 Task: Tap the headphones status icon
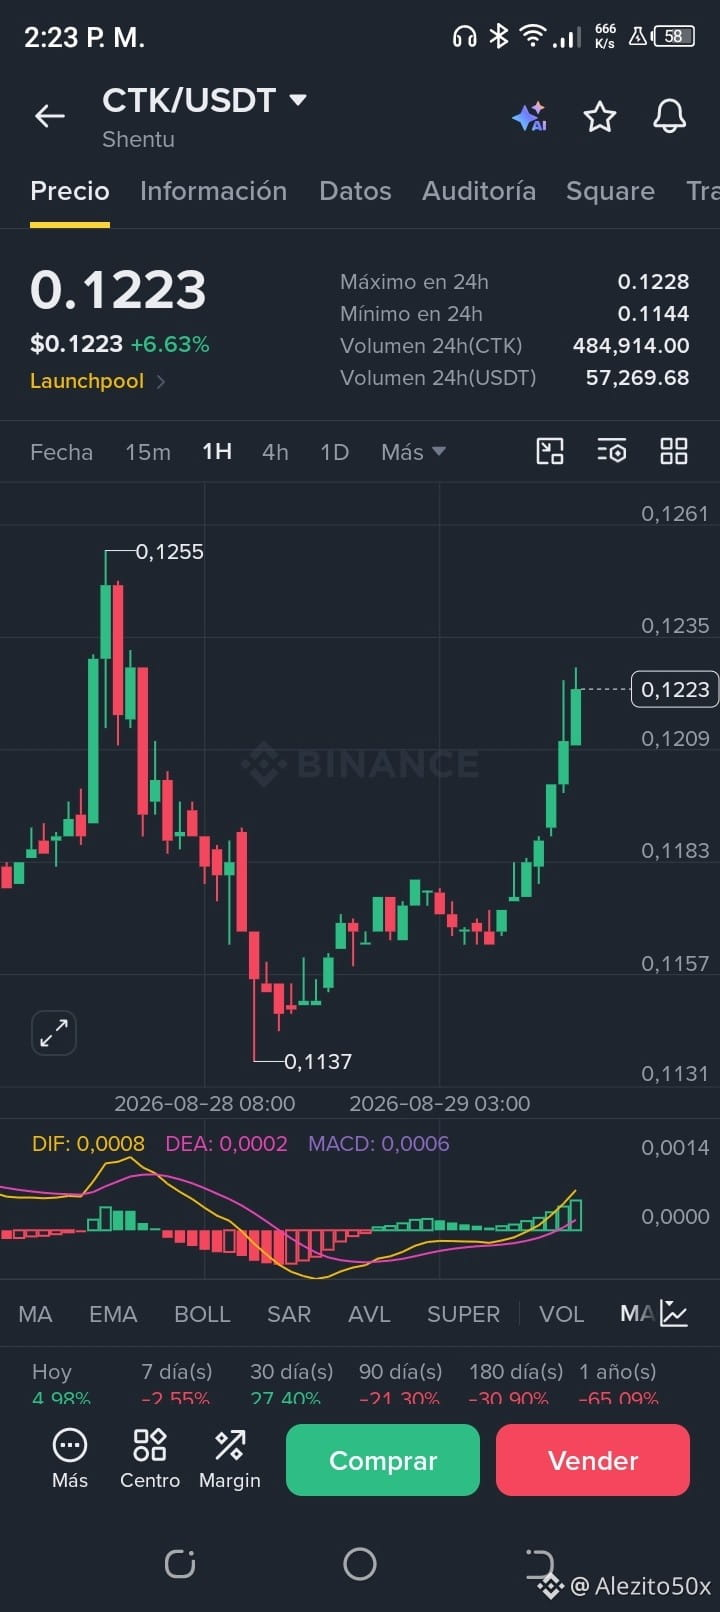464,37
